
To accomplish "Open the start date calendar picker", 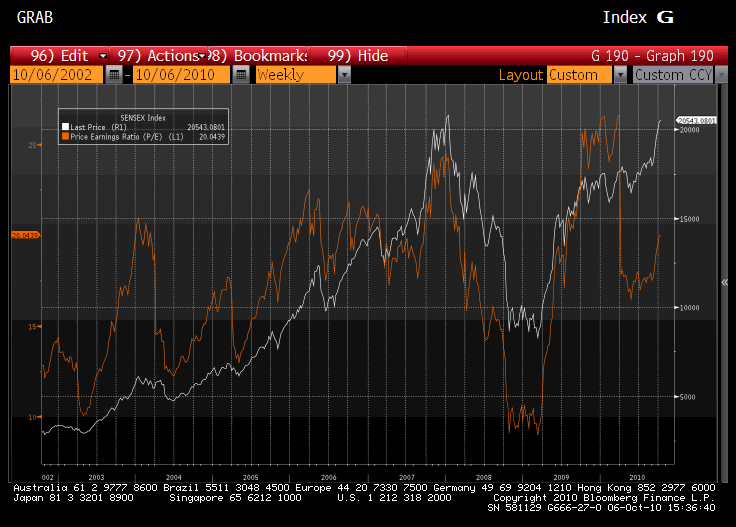I will [114, 75].
